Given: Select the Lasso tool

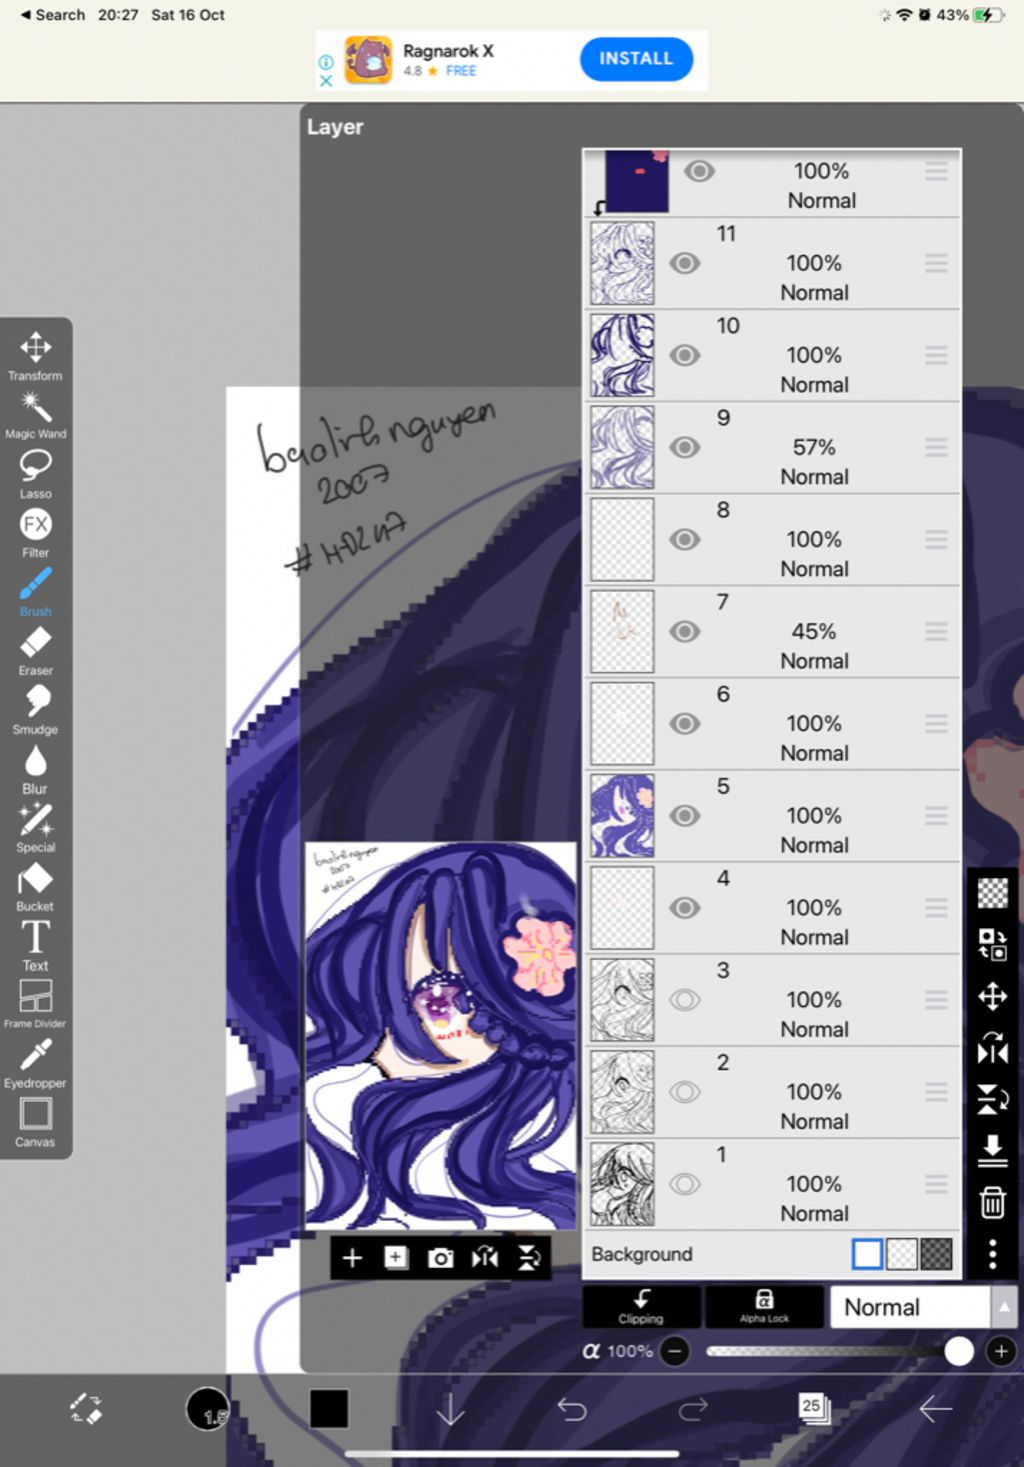Looking at the screenshot, I should 35,474.
